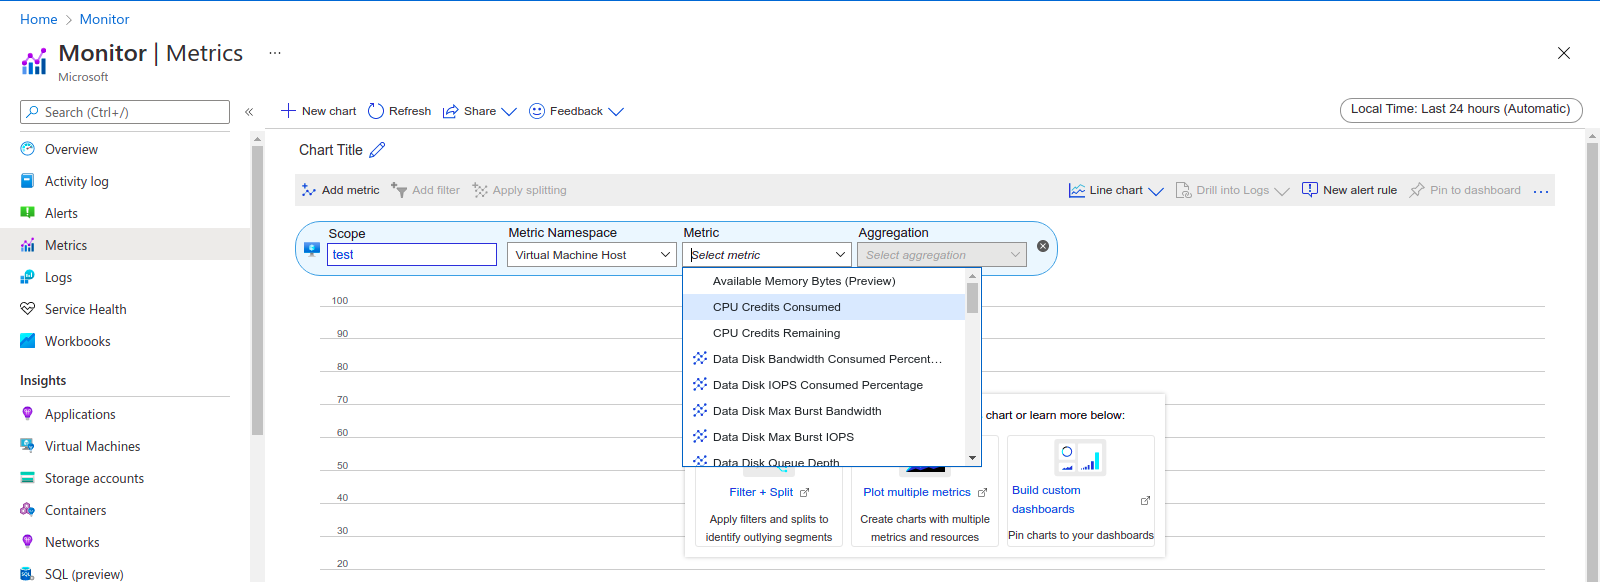Edit chart title with pencil icon
The image size is (1600, 582).
[x=377, y=150]
